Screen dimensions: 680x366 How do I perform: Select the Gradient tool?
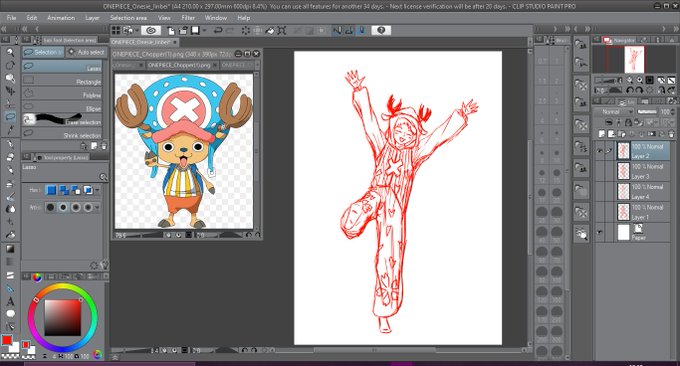[x=10, y=249]
